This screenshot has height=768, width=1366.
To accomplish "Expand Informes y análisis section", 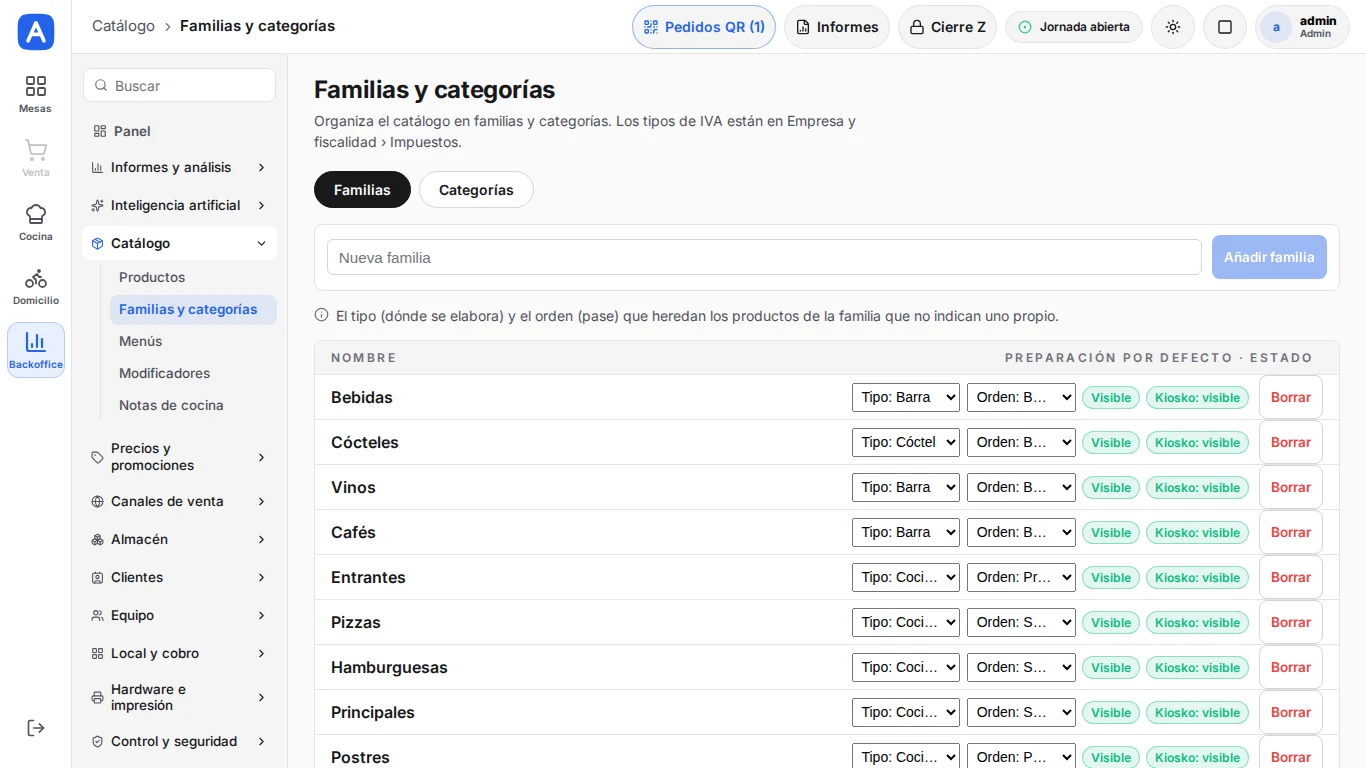I will tap(179, 167).
